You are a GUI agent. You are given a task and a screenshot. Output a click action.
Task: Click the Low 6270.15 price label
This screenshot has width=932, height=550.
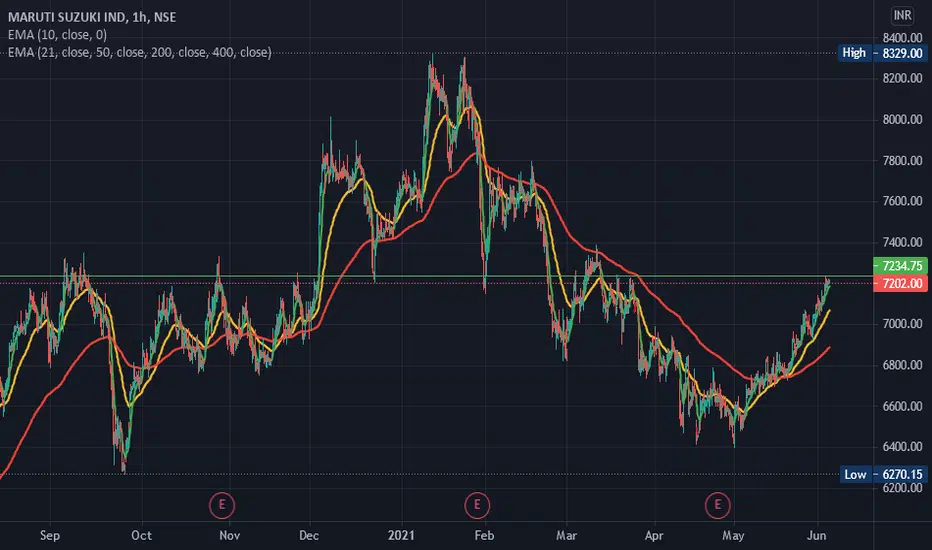point(883,474)
